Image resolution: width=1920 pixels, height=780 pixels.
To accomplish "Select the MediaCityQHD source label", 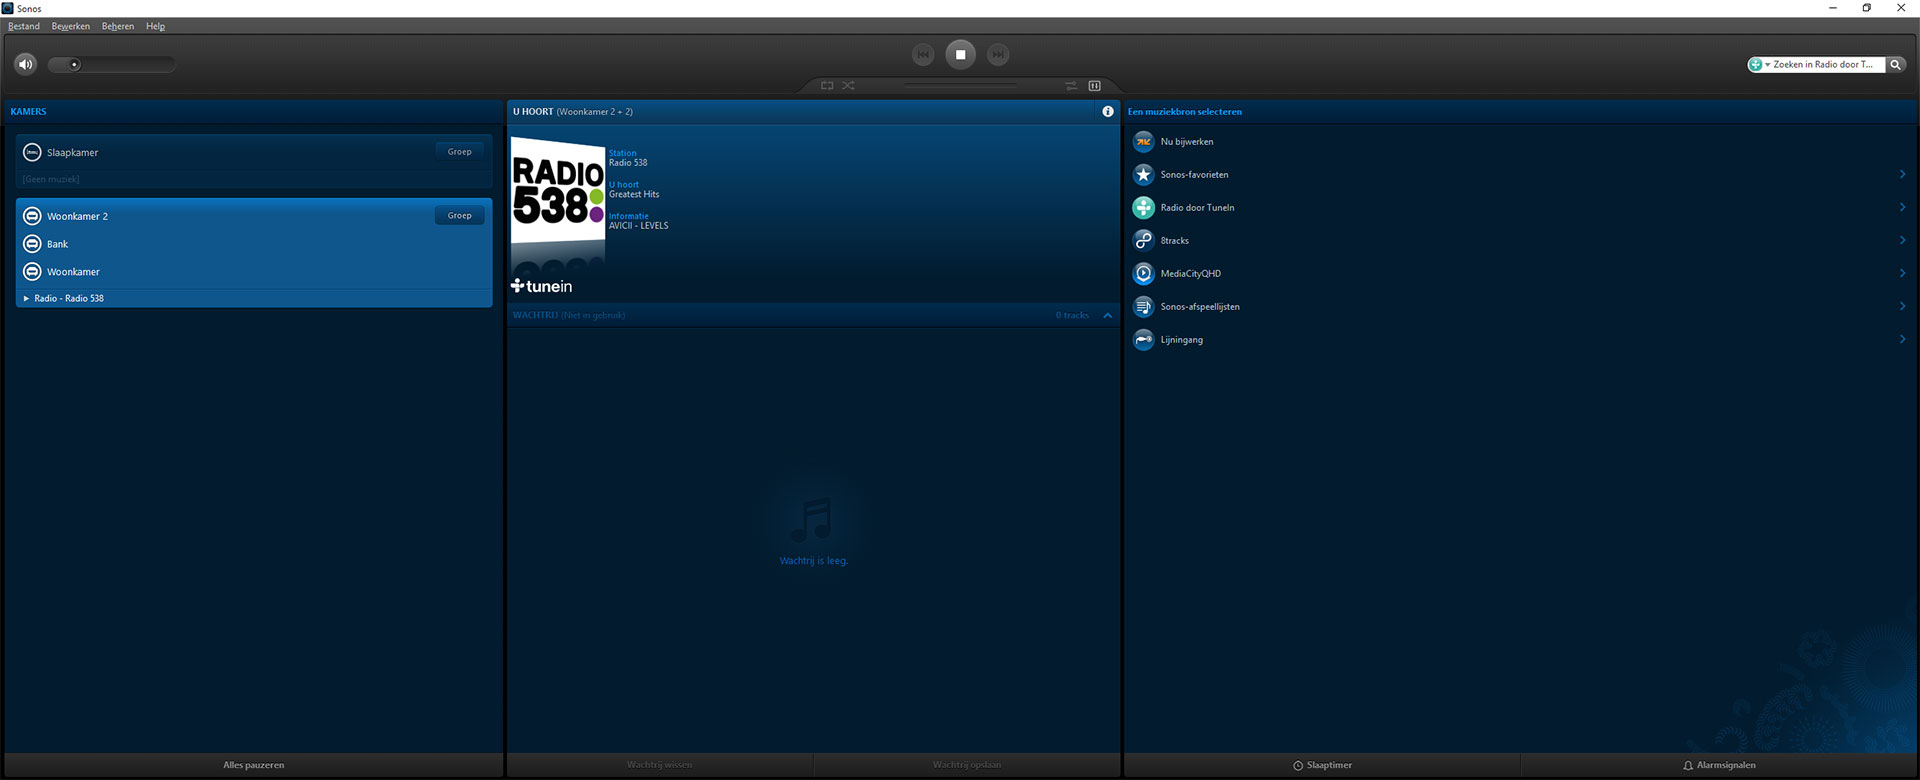I will click(1190, 274).
